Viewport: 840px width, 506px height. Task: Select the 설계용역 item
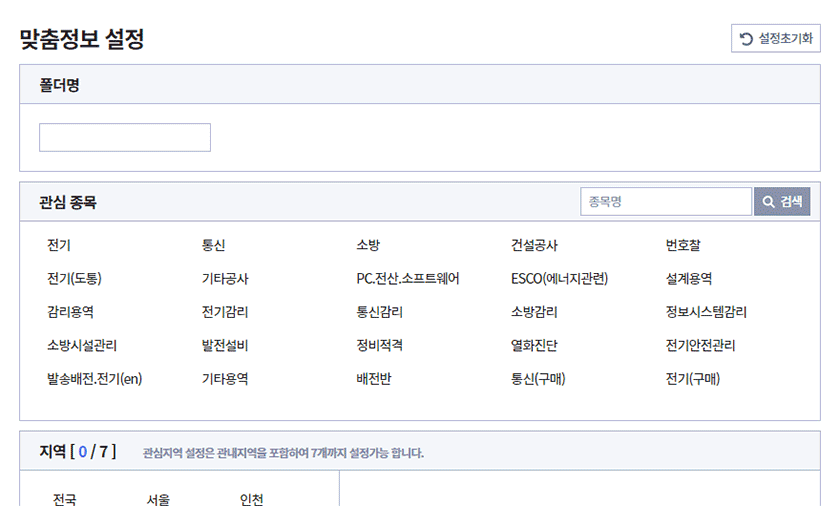pos(688,278)
